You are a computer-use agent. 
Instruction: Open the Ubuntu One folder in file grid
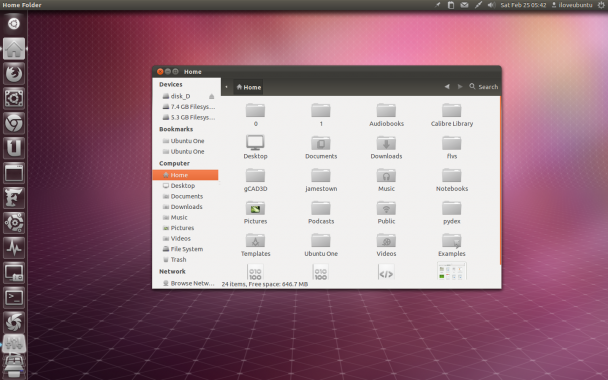click(321, 245)
